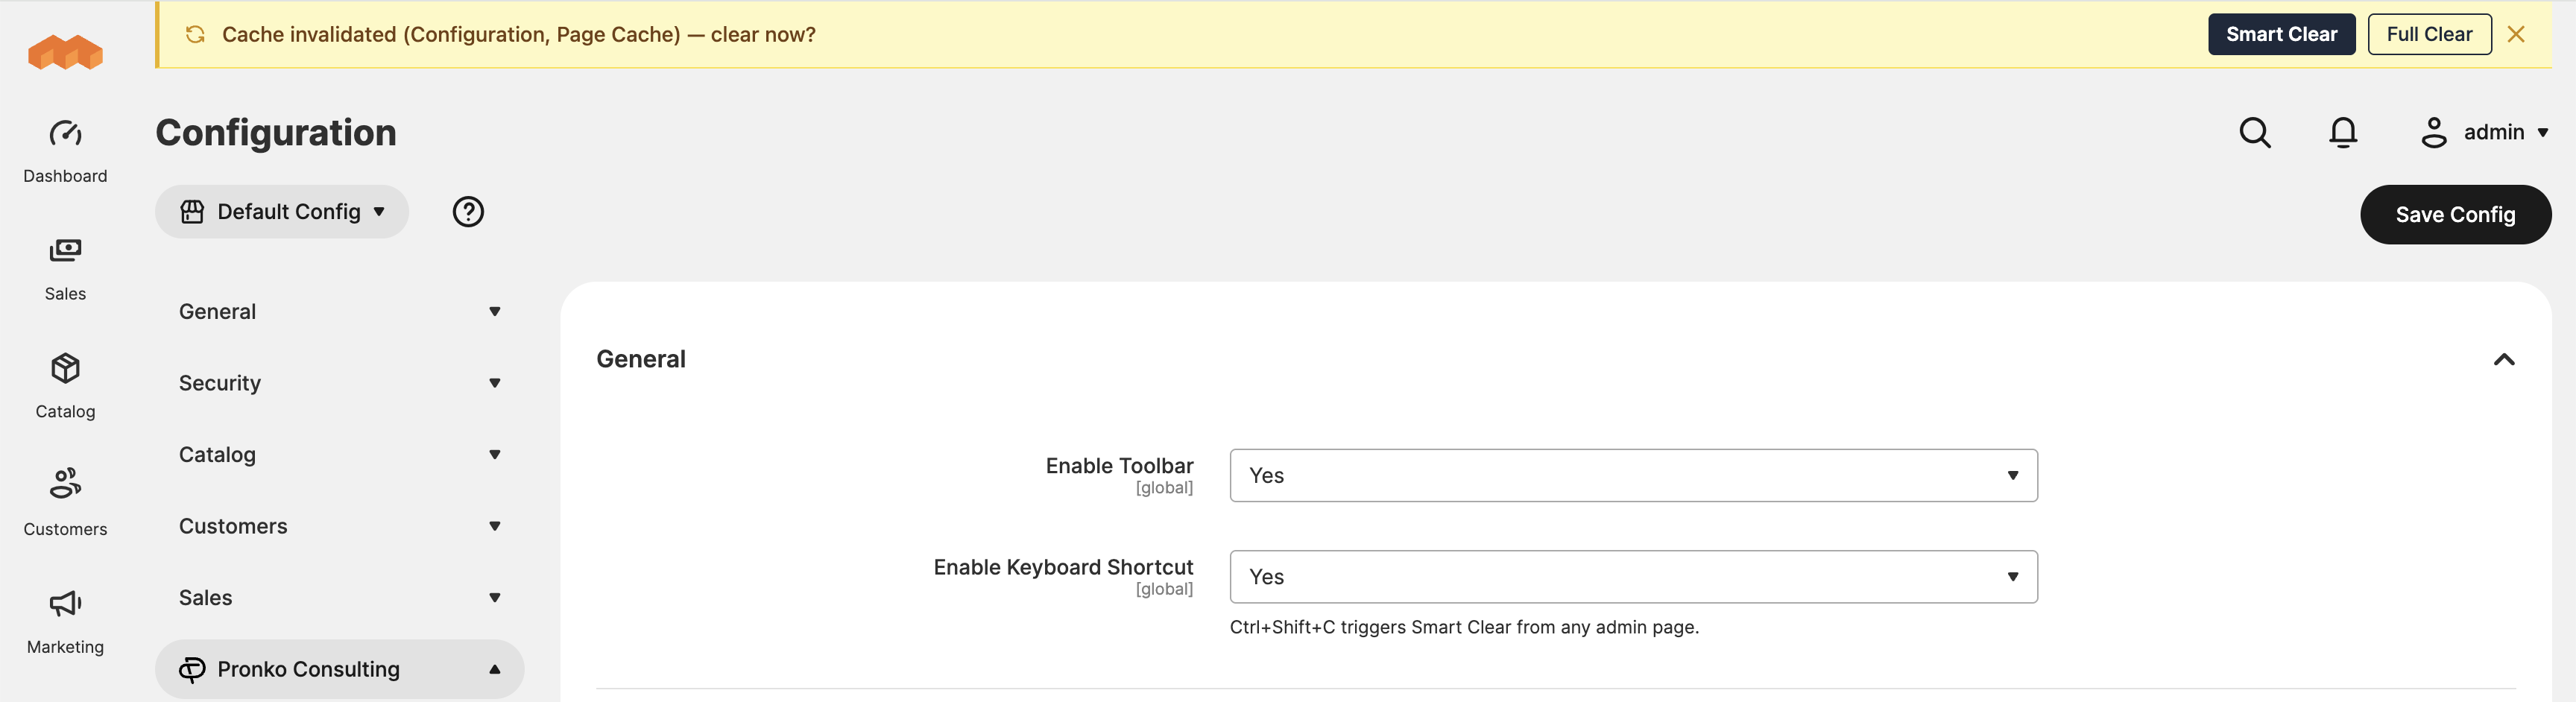This screenshot has width=2576, height=702.
Task: Click Full Clear button
Action: [2429, 35]
